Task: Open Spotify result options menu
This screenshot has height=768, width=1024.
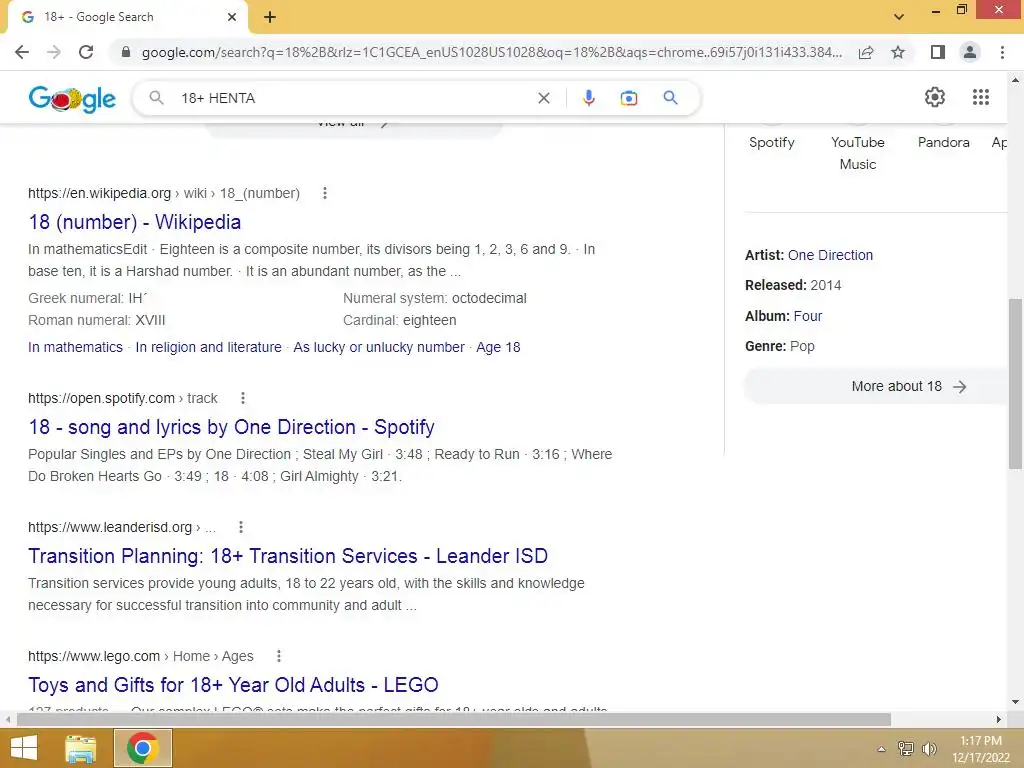Action: [x=242, y=398]
